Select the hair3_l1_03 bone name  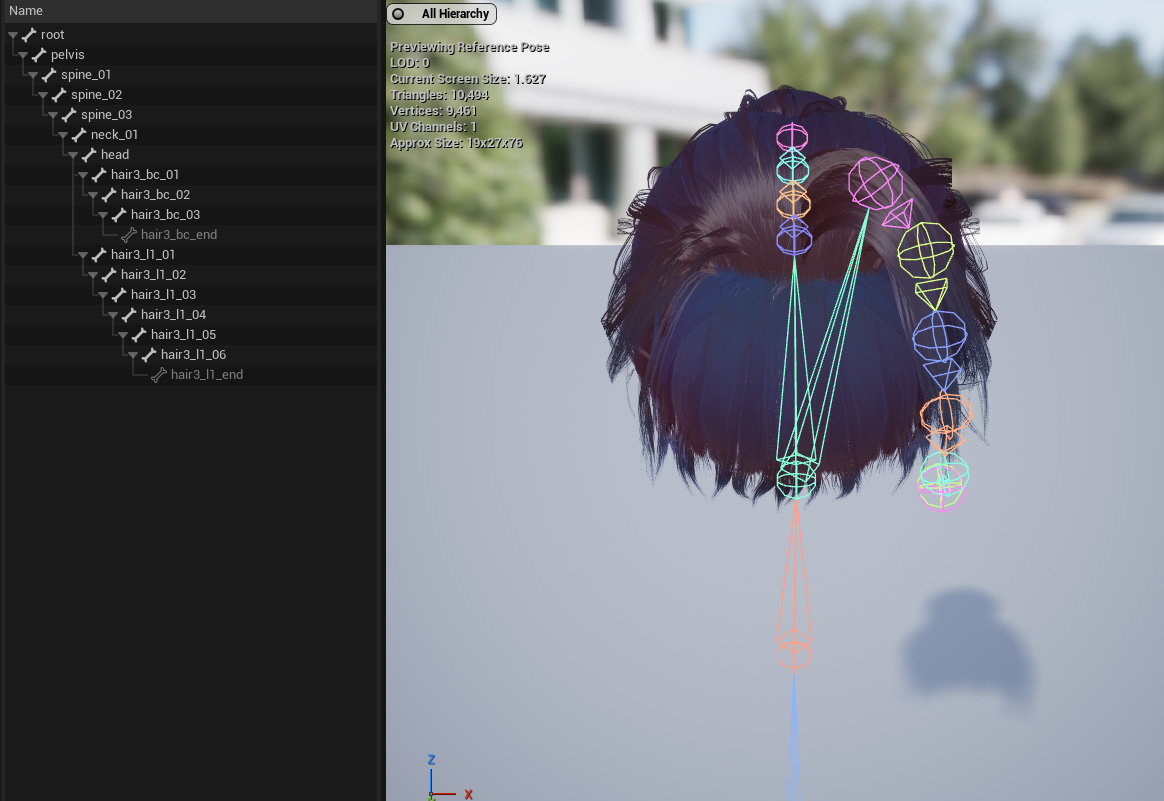click(x=163, y=295)
